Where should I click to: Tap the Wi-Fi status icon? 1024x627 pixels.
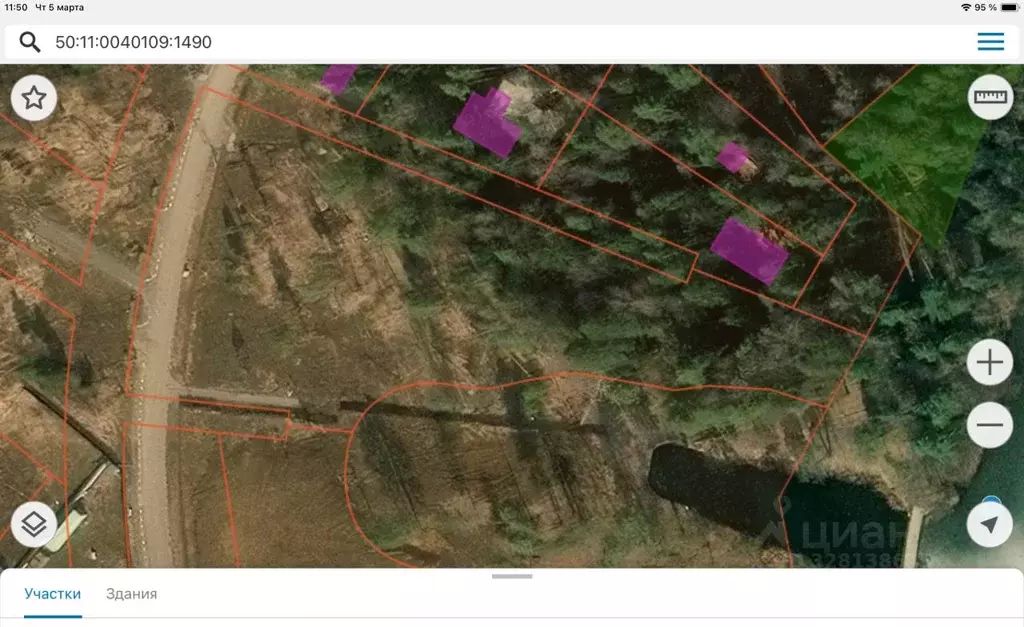pyautogui.click(x=966, y=7)
